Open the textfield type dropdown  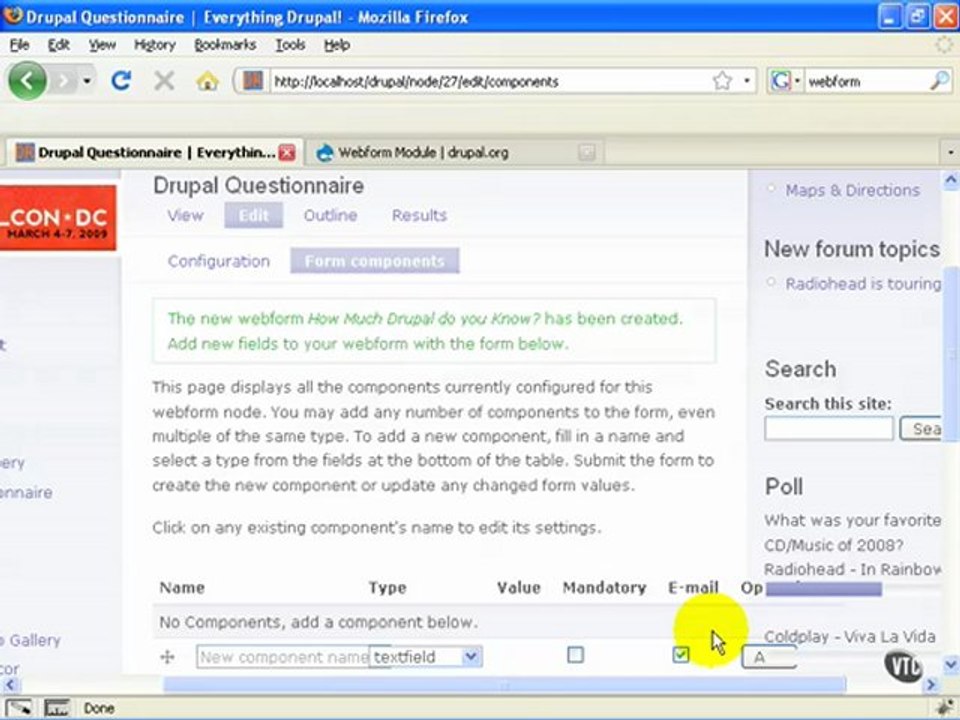(x=470, y=657)
